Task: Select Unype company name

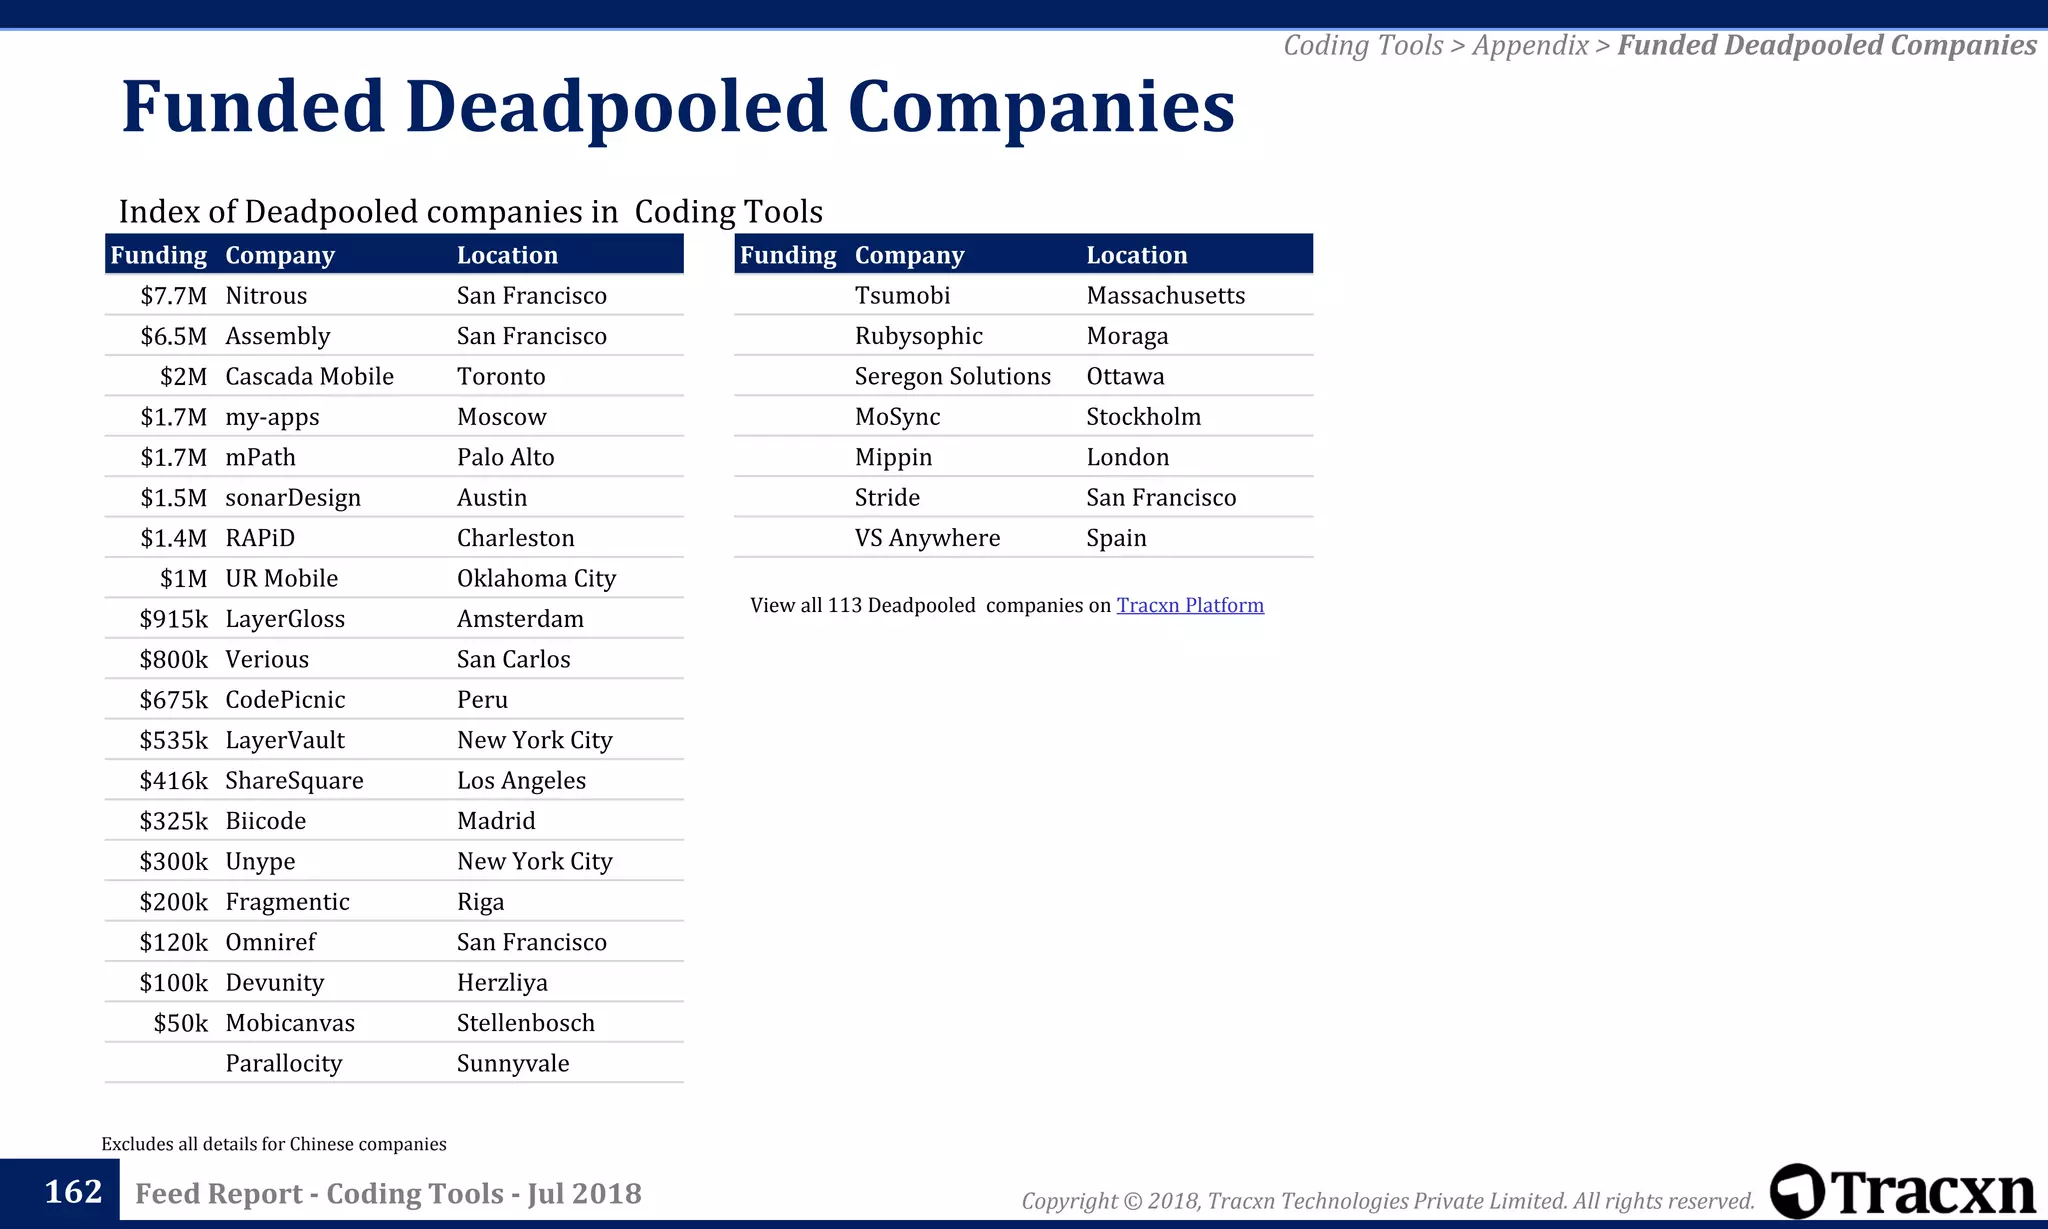Action: click(x=260, y=862)
